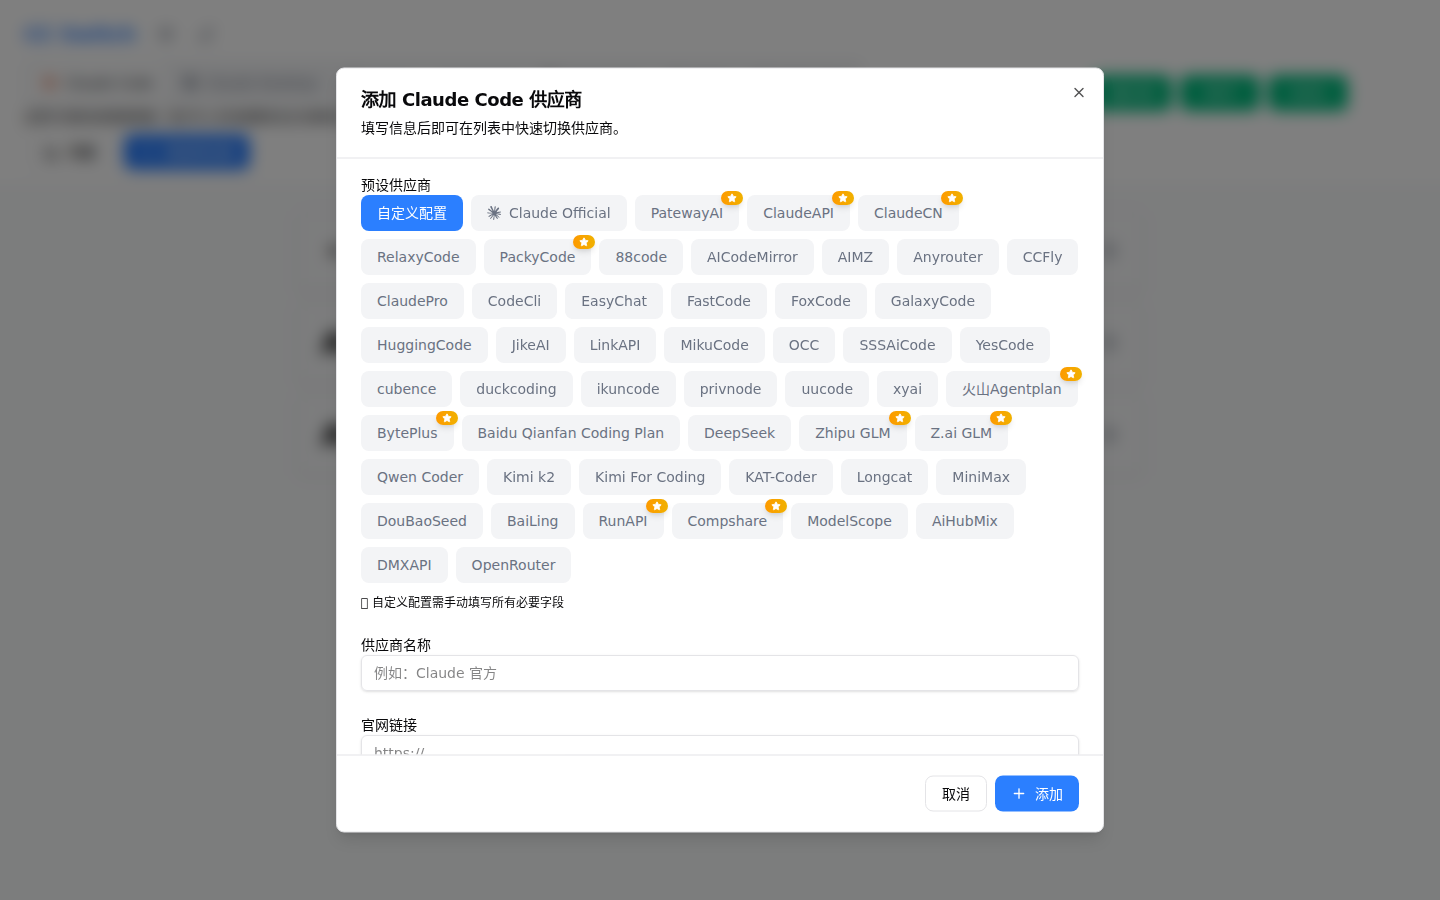Select the RunAPI preset
This screenshot has width=1440, height=900.
[x=623, y=521]
